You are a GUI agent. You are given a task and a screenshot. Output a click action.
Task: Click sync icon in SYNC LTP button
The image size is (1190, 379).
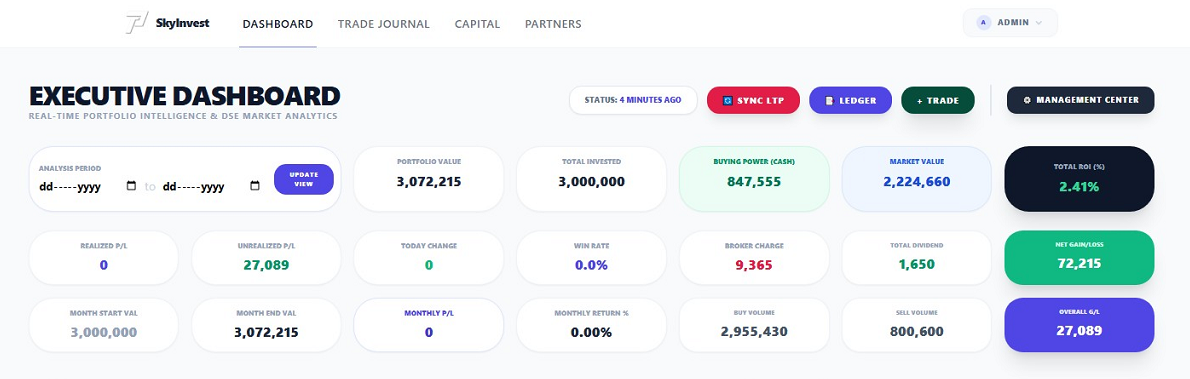pos(727,100)
